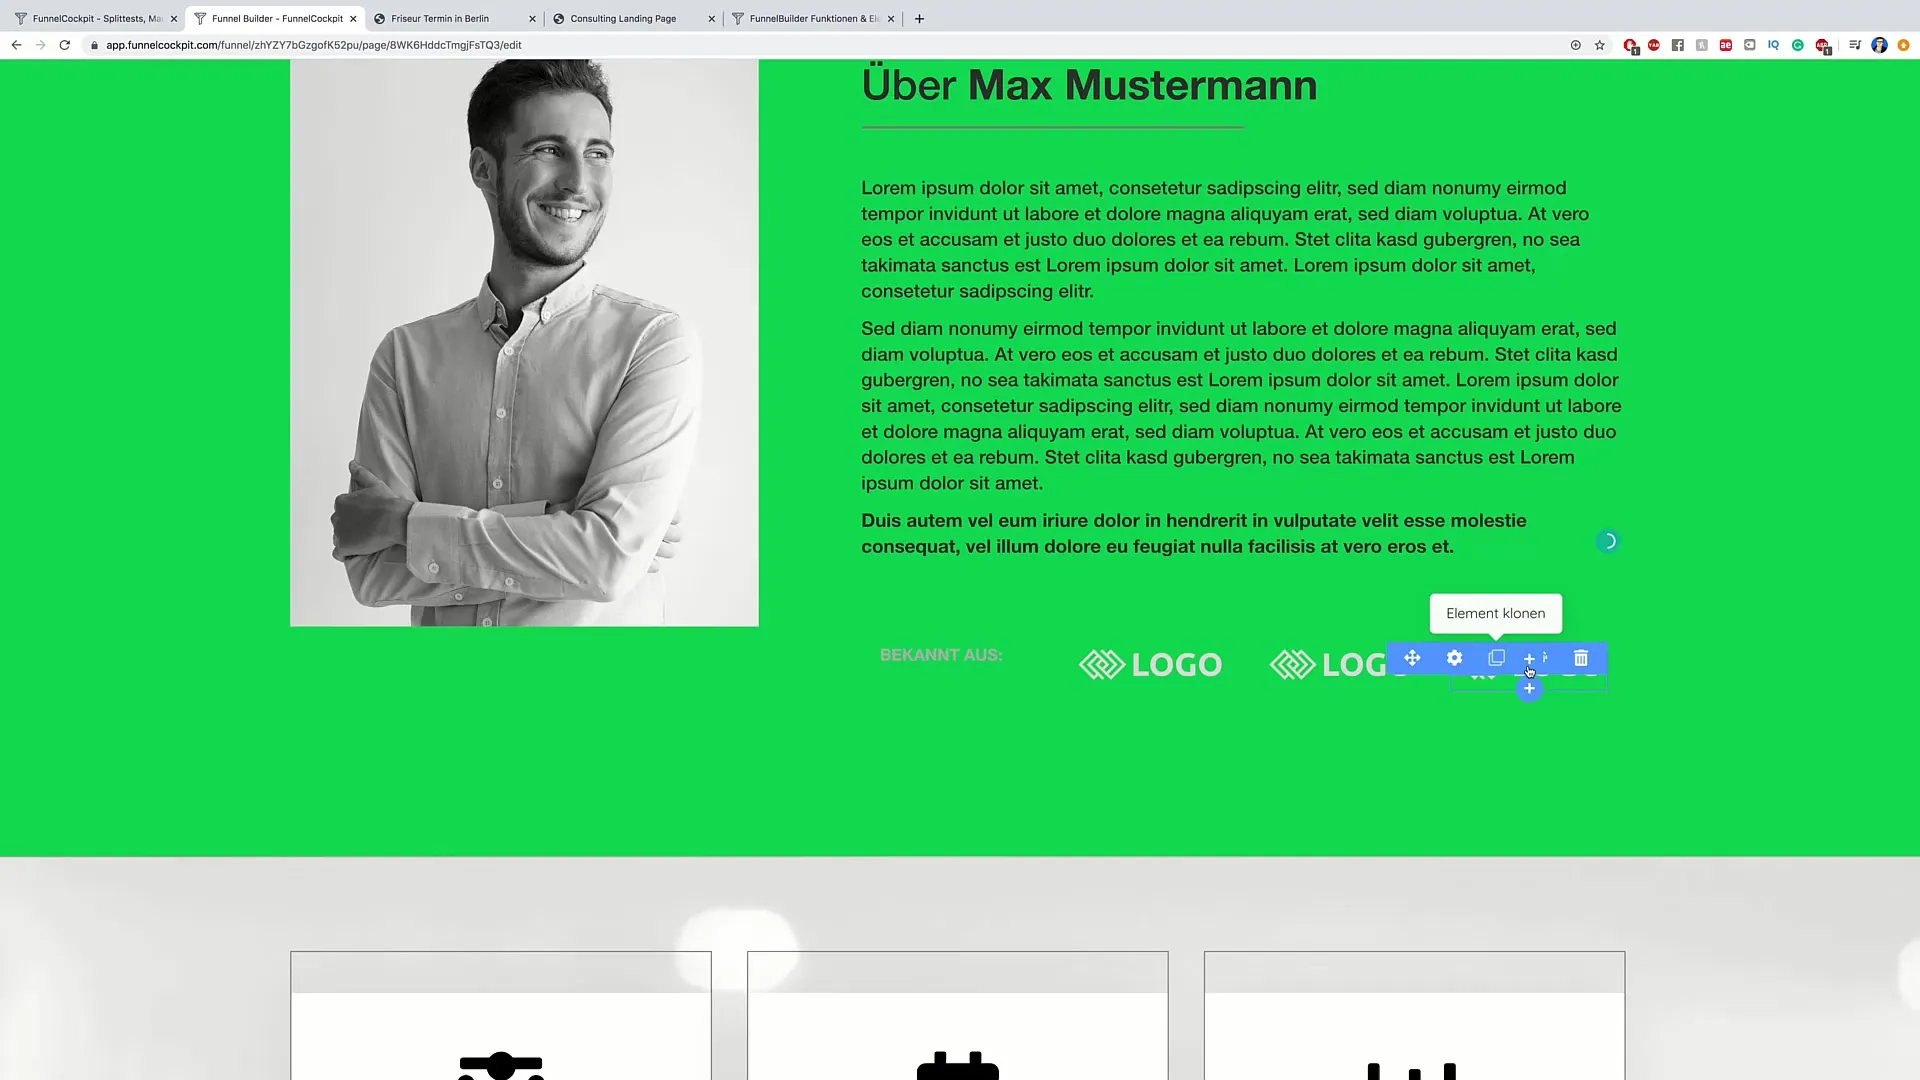This screenshot has height=1080, width=1920.
Task: Click the plus add element icon below toolbar
Action: [x=1528, y=688]
